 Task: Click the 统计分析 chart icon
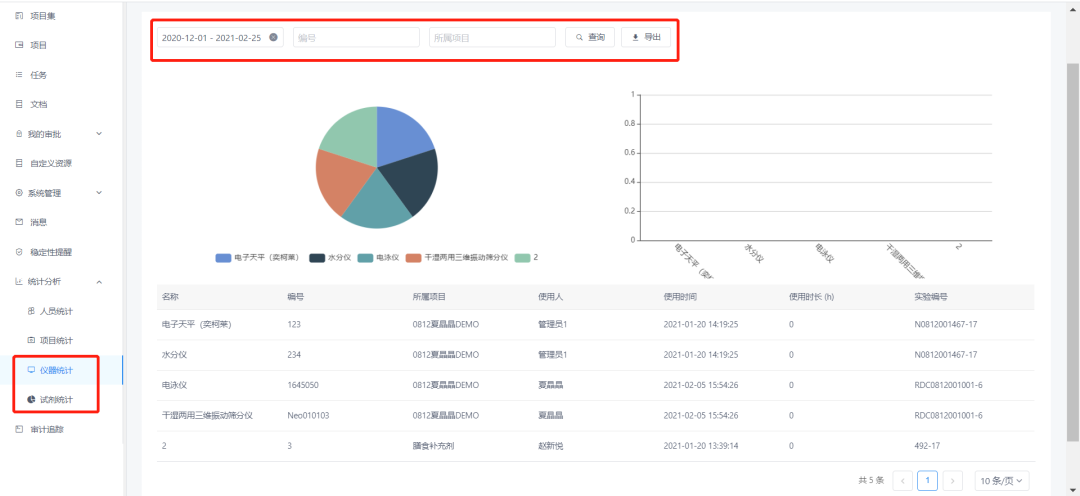tap(19, 282)
